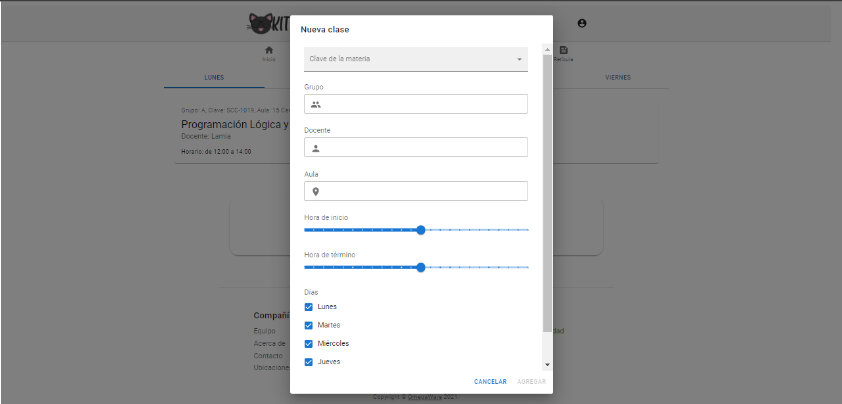The image size is (842, 404).
Task: Click the Hora de término slider handle
Action: [421, 267]
